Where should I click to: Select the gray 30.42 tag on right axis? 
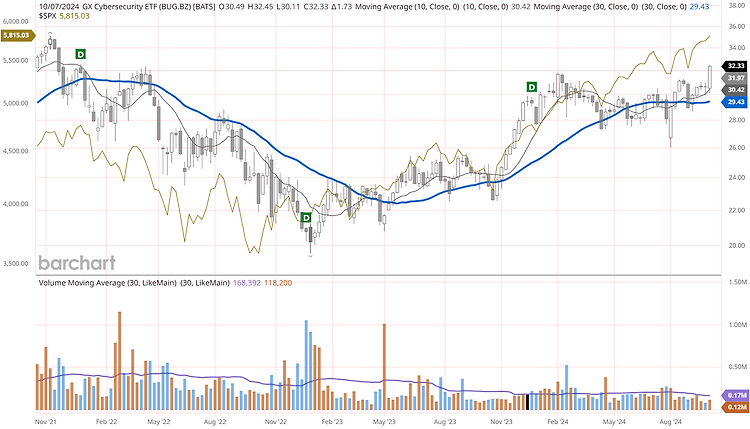(736, 89)
